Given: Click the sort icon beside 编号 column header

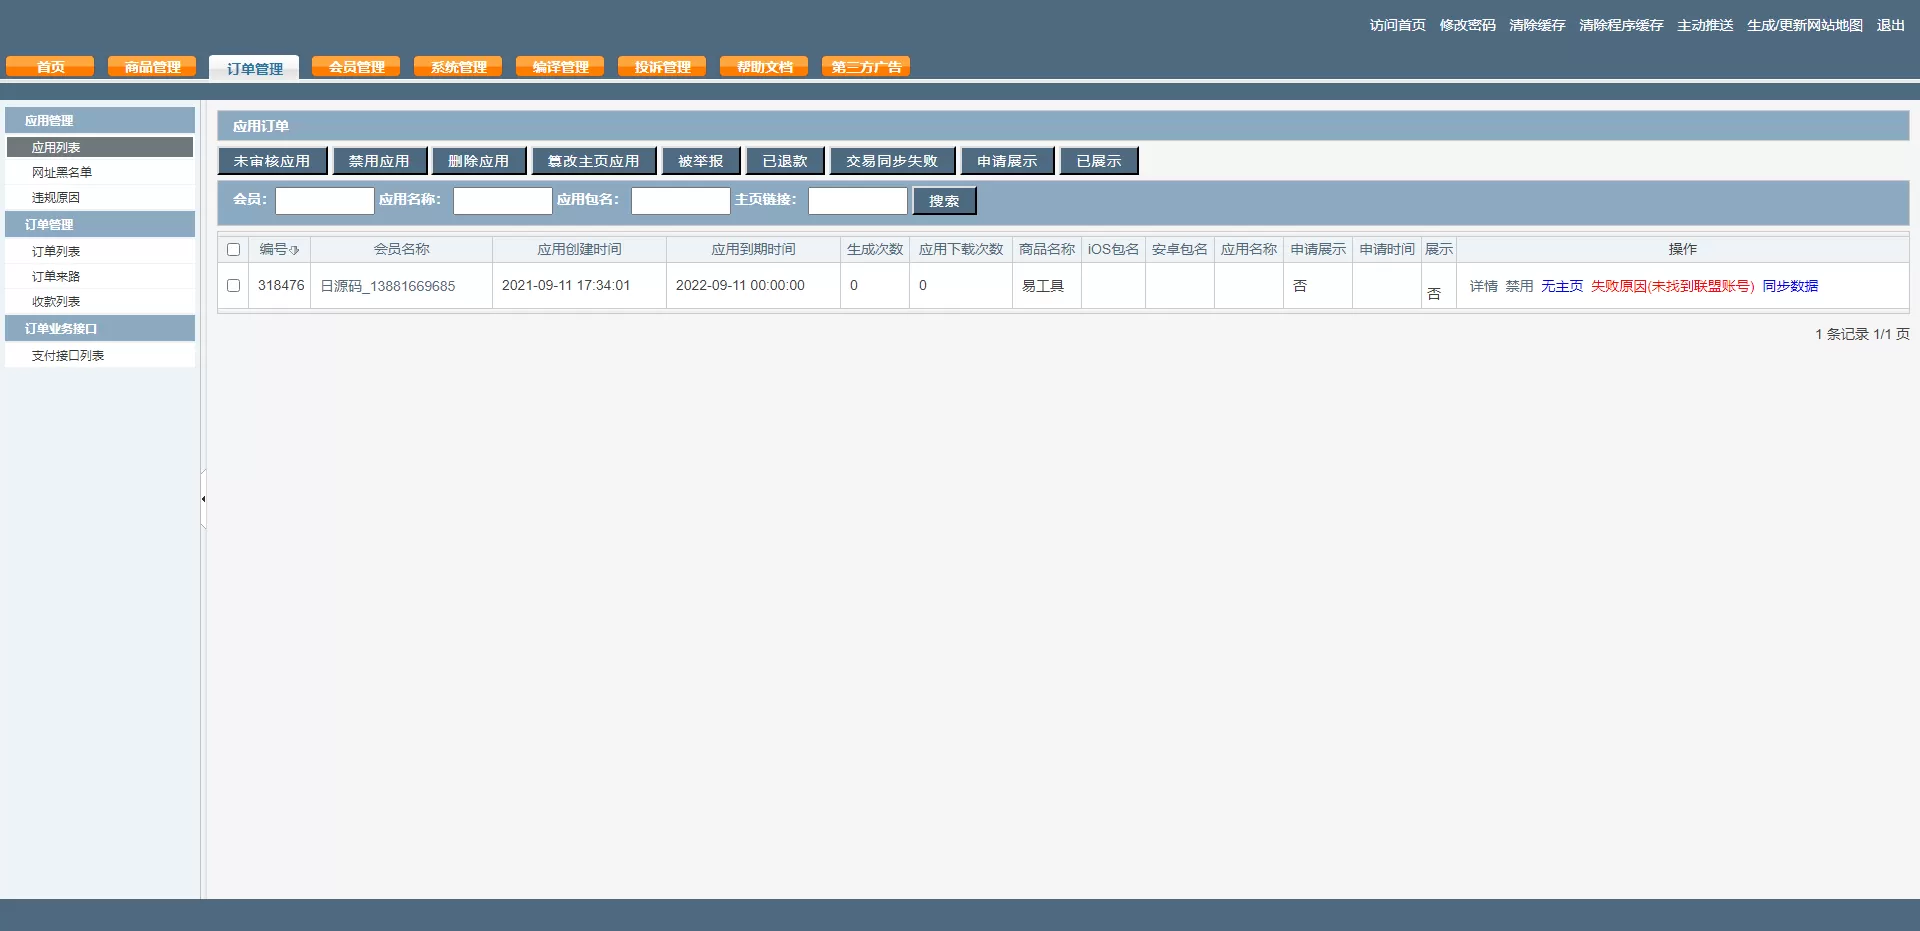Looking at the screenshot, I should pos(294,250).
